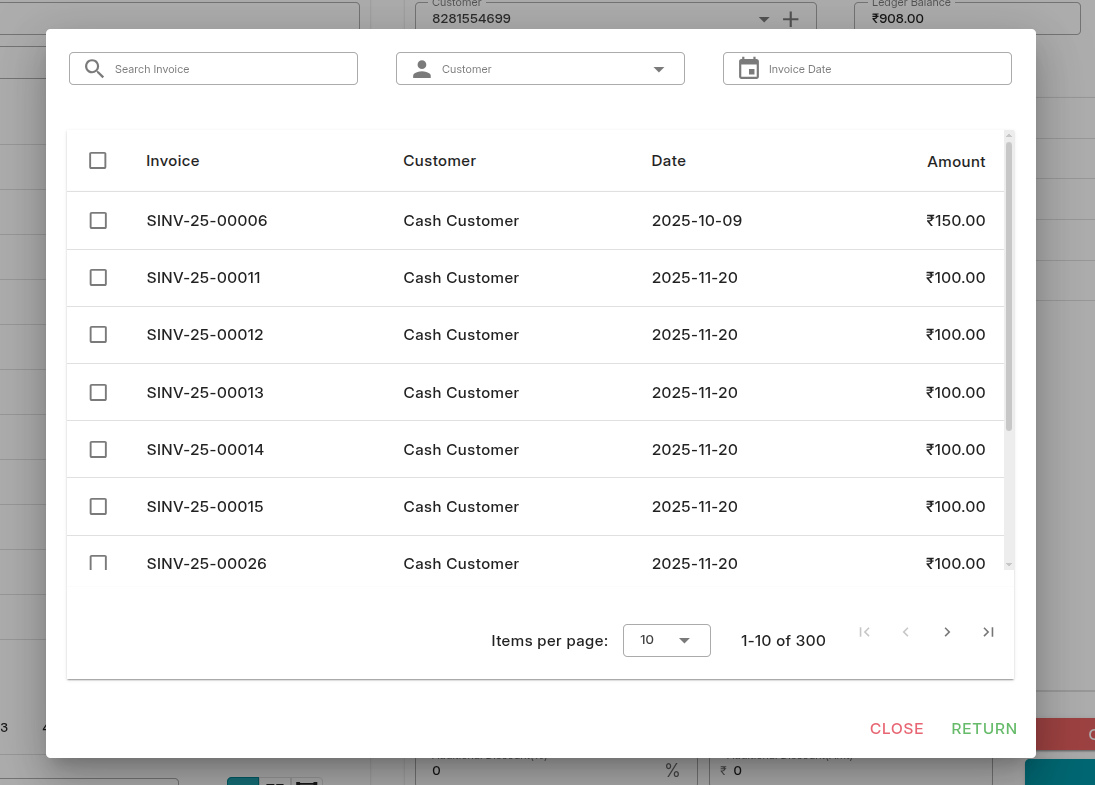Open the calendar icon for Invoice Date
Screen dimensions: 1095x785
(749, 68)
